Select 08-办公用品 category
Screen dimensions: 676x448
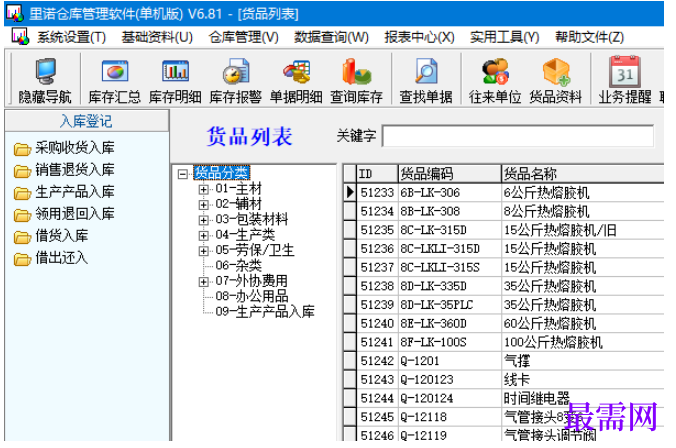(252, 296)
